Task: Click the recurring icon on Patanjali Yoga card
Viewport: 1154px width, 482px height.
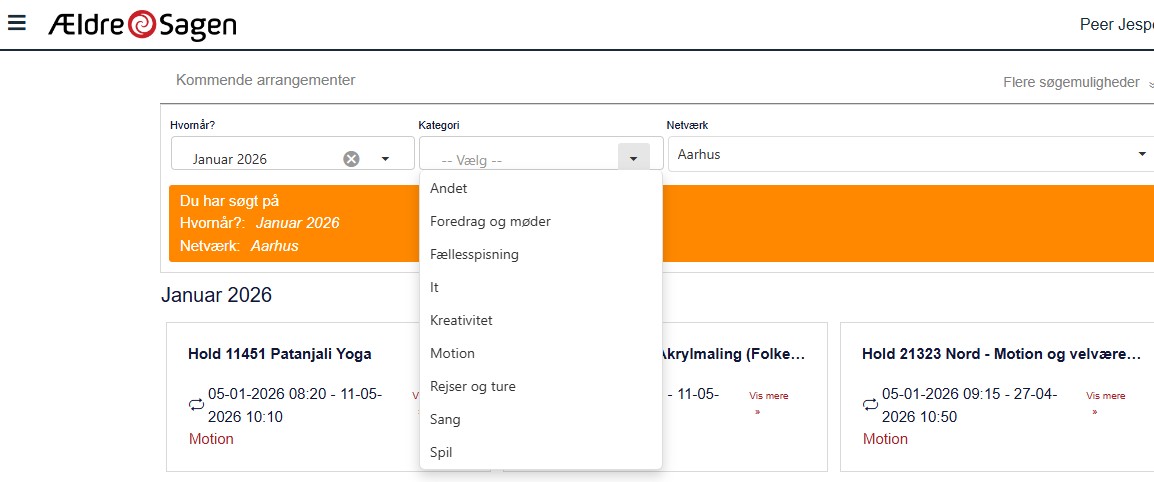Action: (x=196, y=404)
